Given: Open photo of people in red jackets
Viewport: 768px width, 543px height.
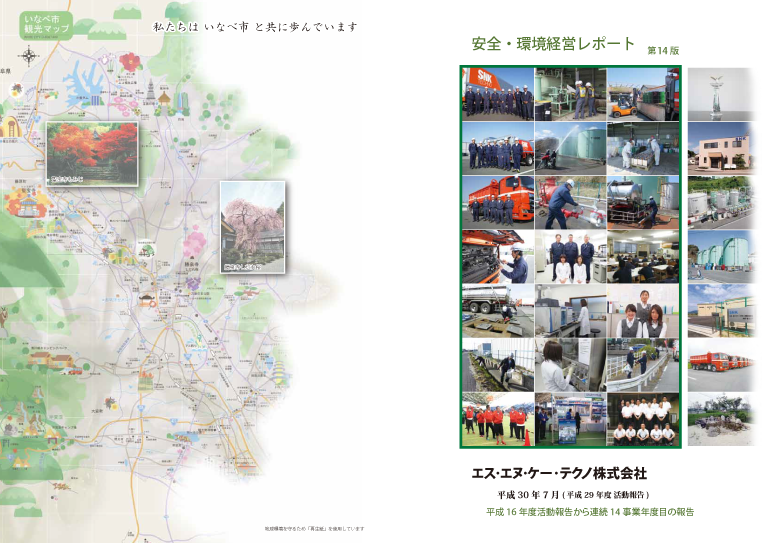Looking at the screenshot, I should (498, 420).
